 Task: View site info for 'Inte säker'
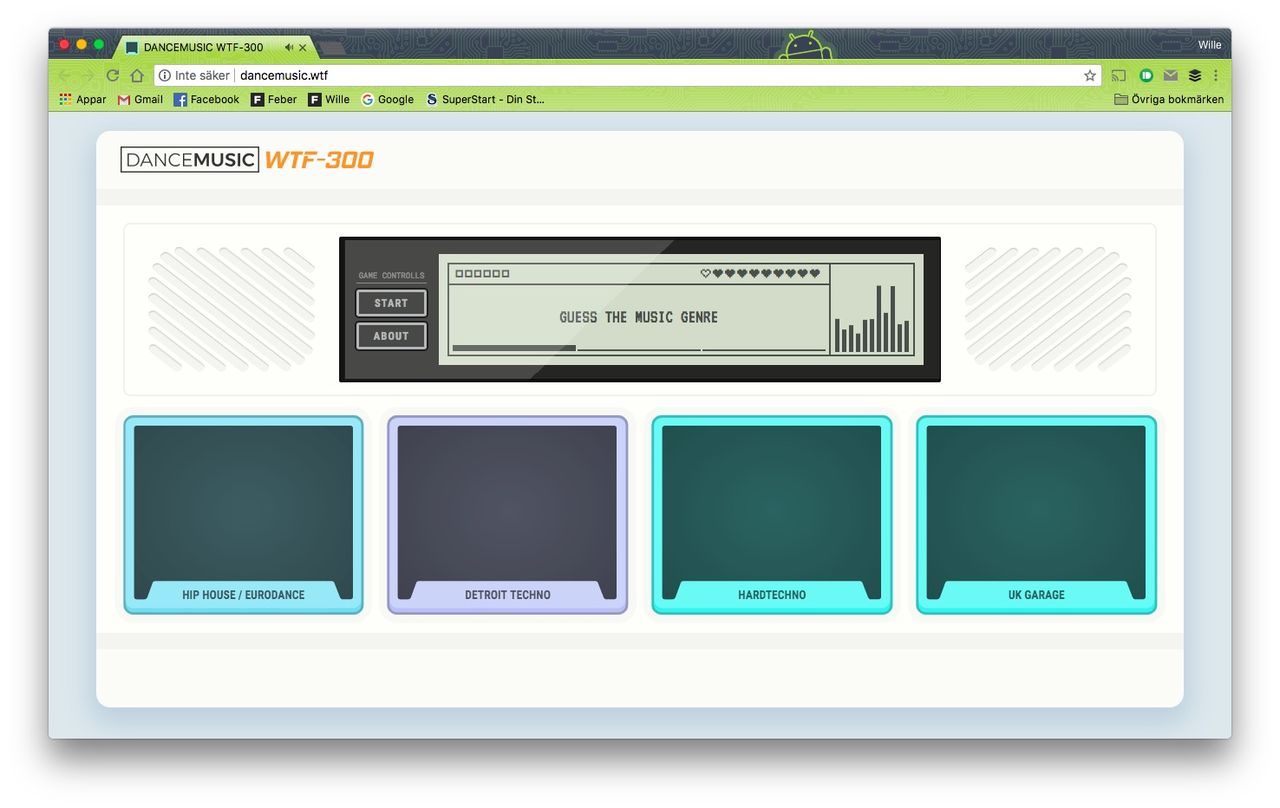pyautogui.click(x=194, y=75)
